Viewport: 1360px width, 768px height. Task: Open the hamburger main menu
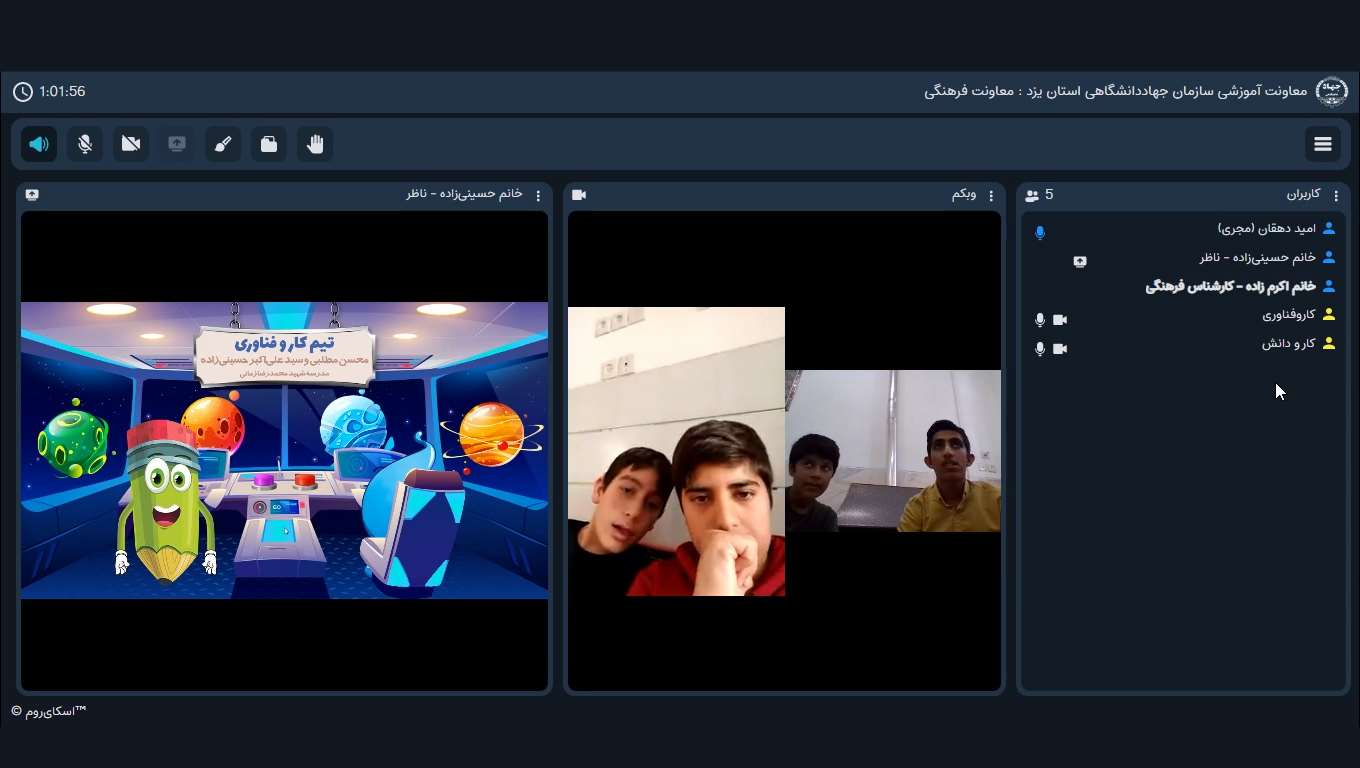pyautogui.click(x=1322, y=144)
